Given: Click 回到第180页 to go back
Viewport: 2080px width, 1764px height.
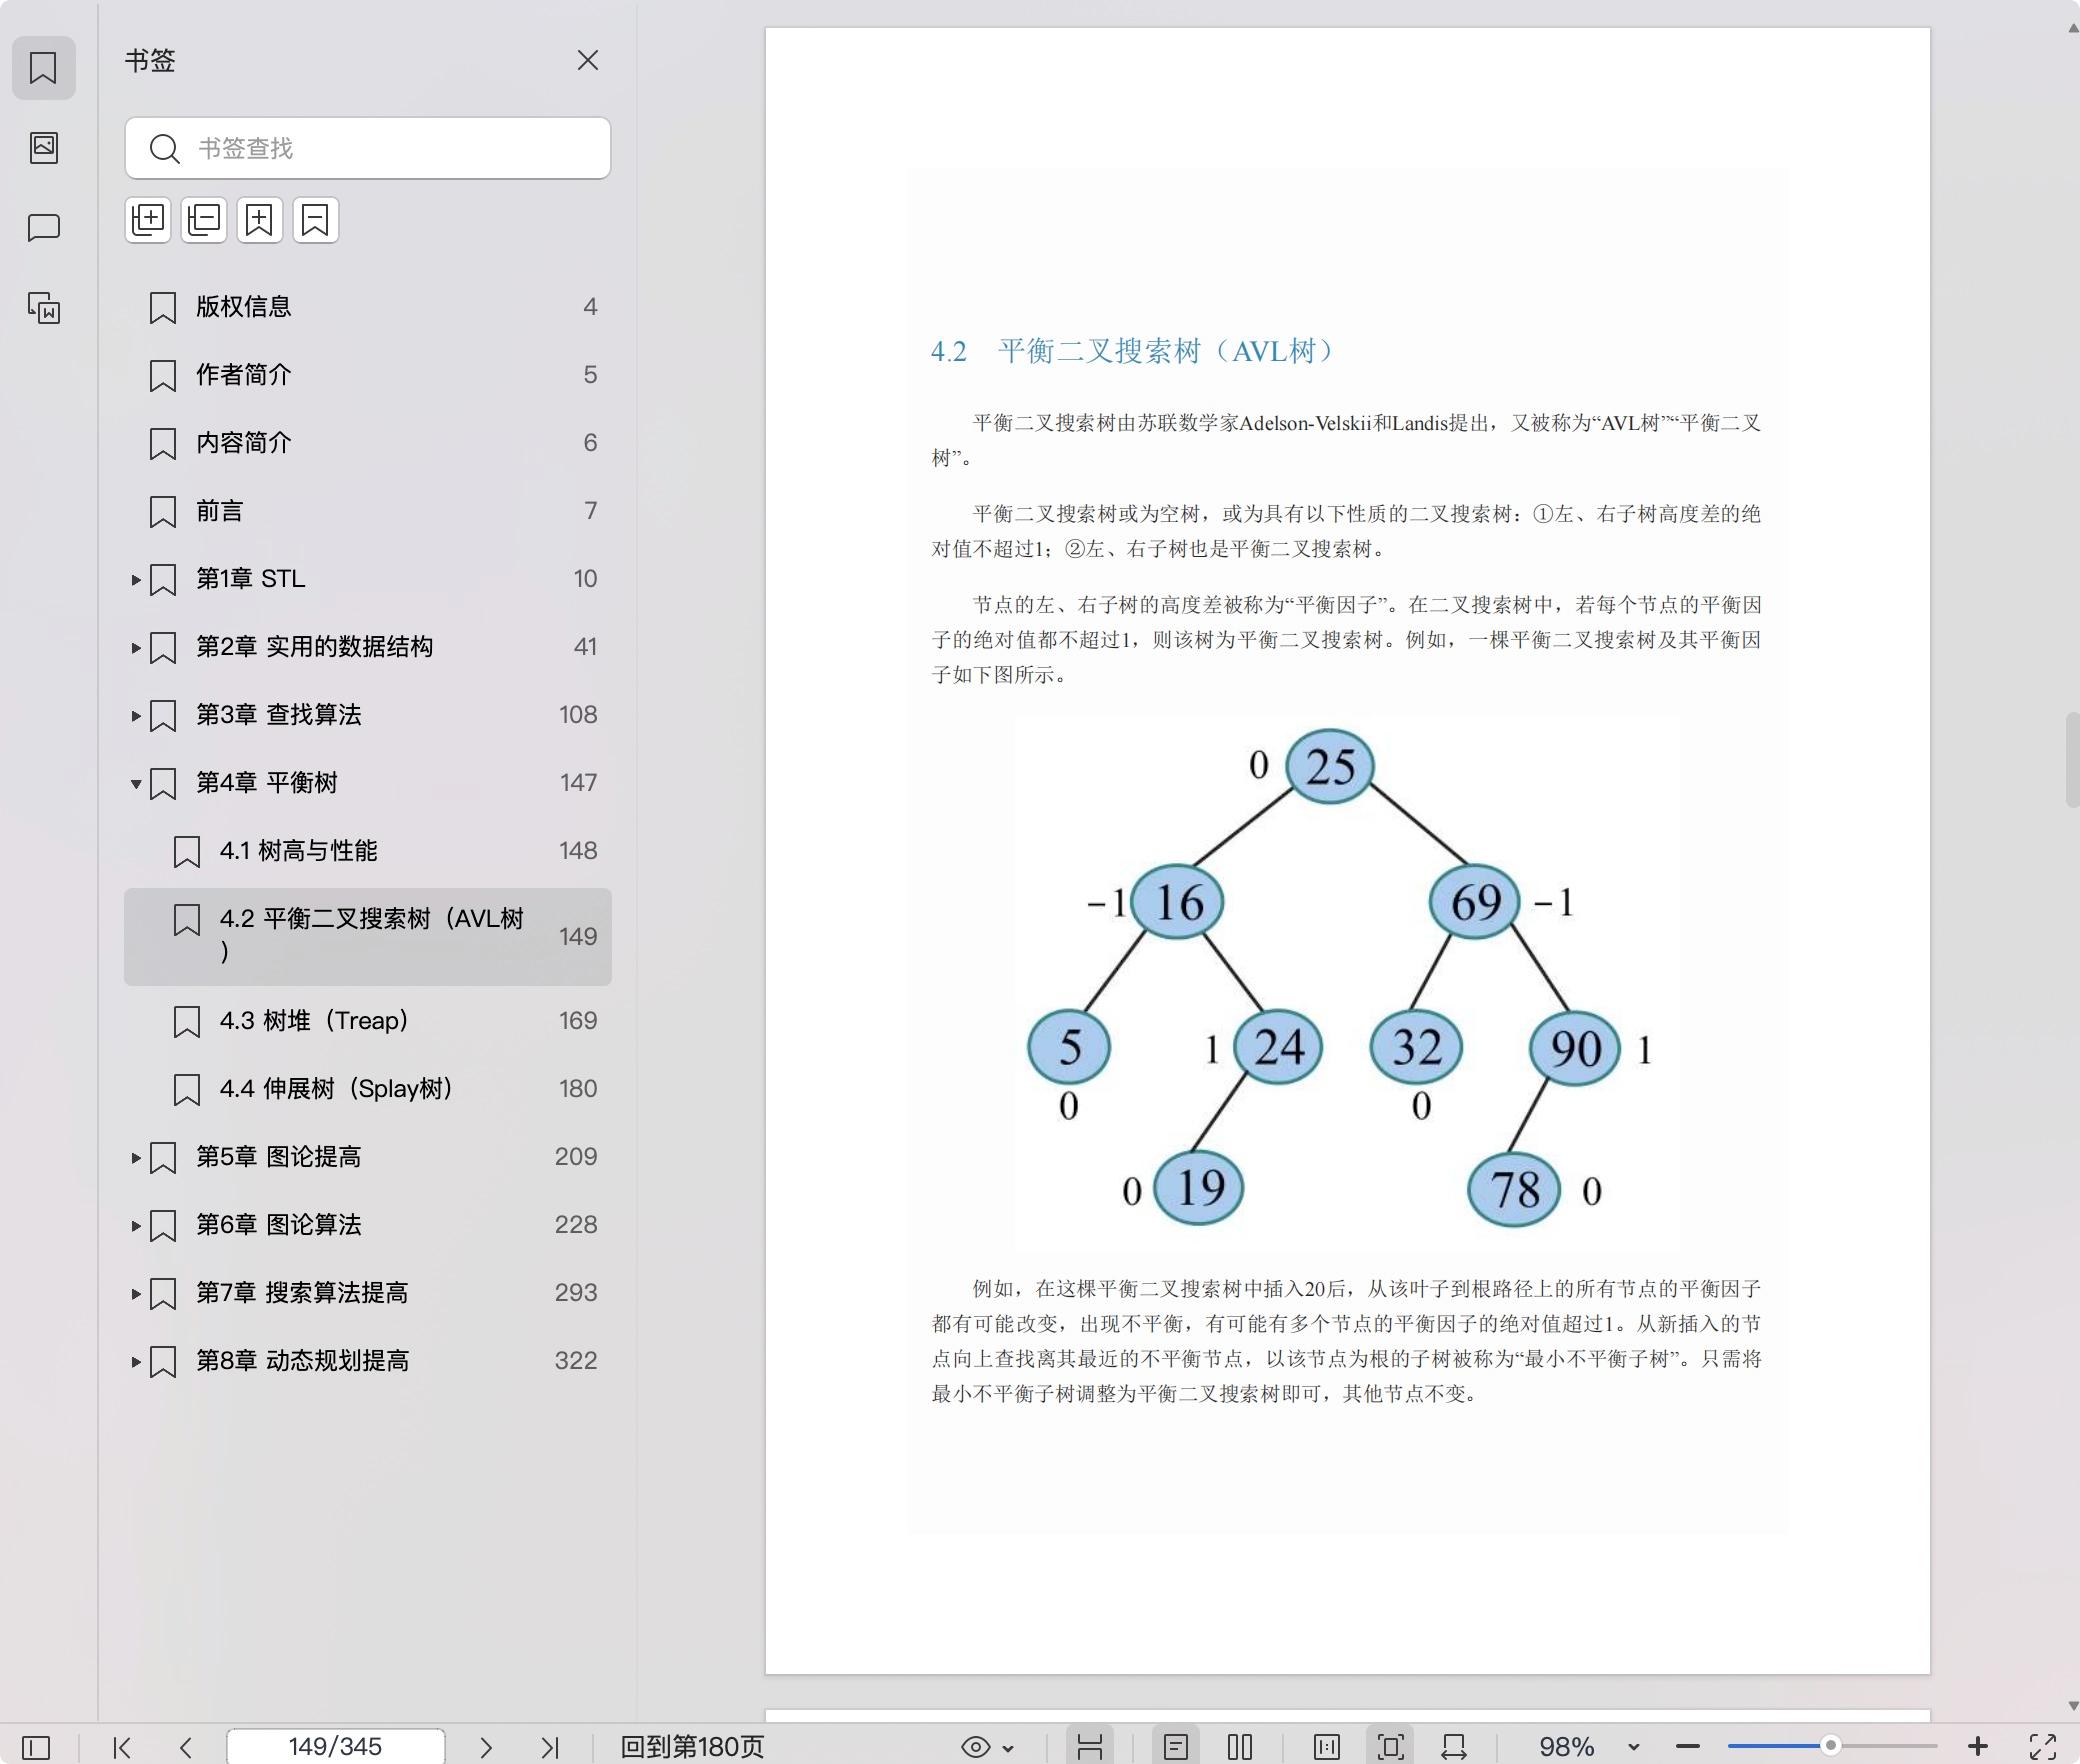Looking at the screenshot, I should click(692, 1747).
